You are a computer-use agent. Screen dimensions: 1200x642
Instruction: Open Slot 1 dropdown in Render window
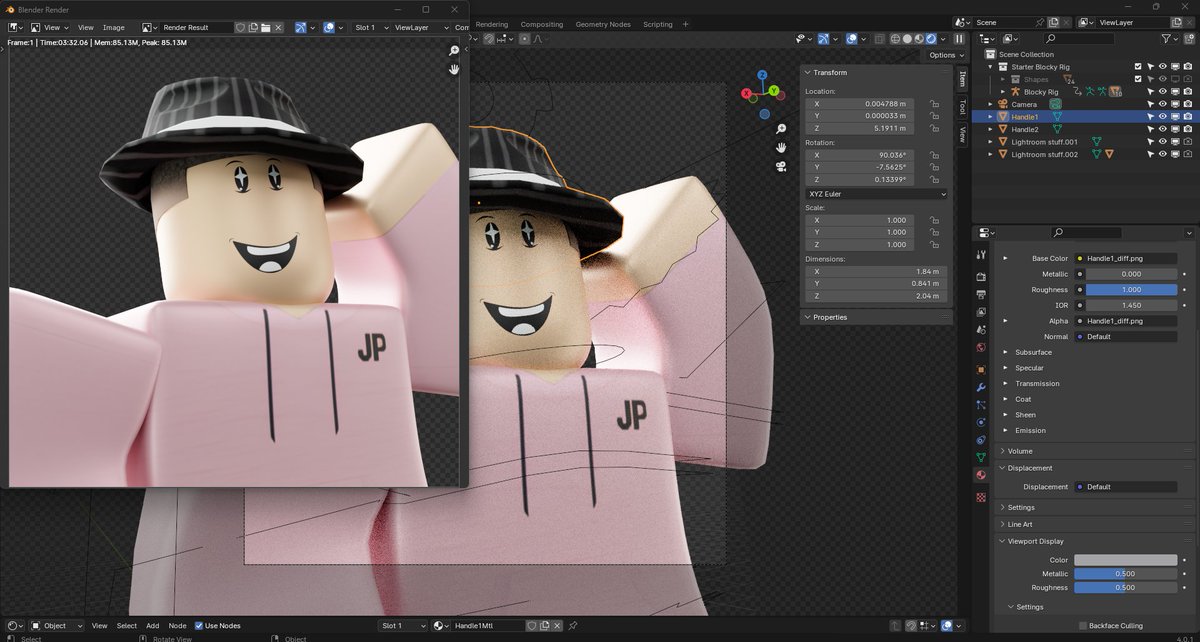click(x=371, y=28)
